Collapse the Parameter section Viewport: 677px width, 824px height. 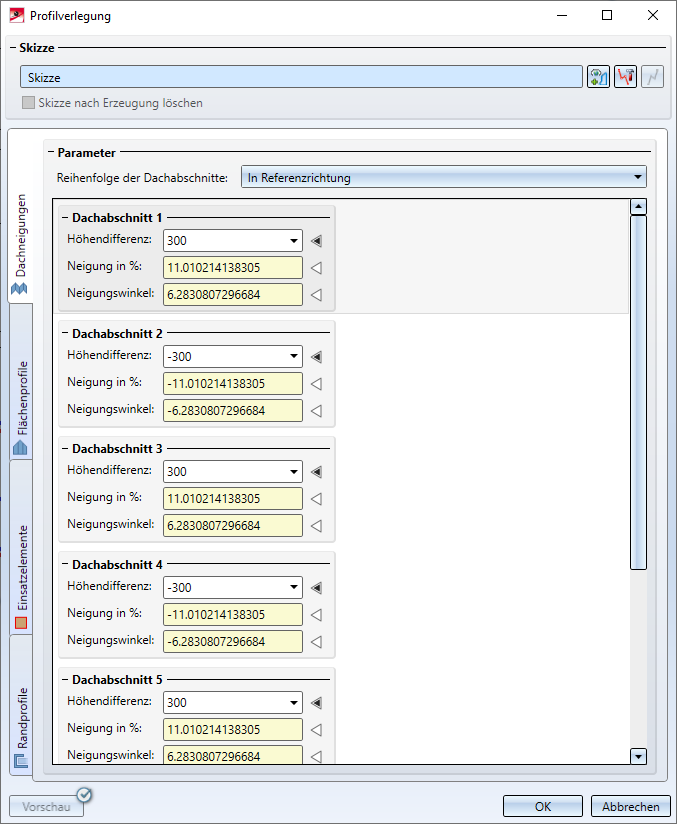51,153
